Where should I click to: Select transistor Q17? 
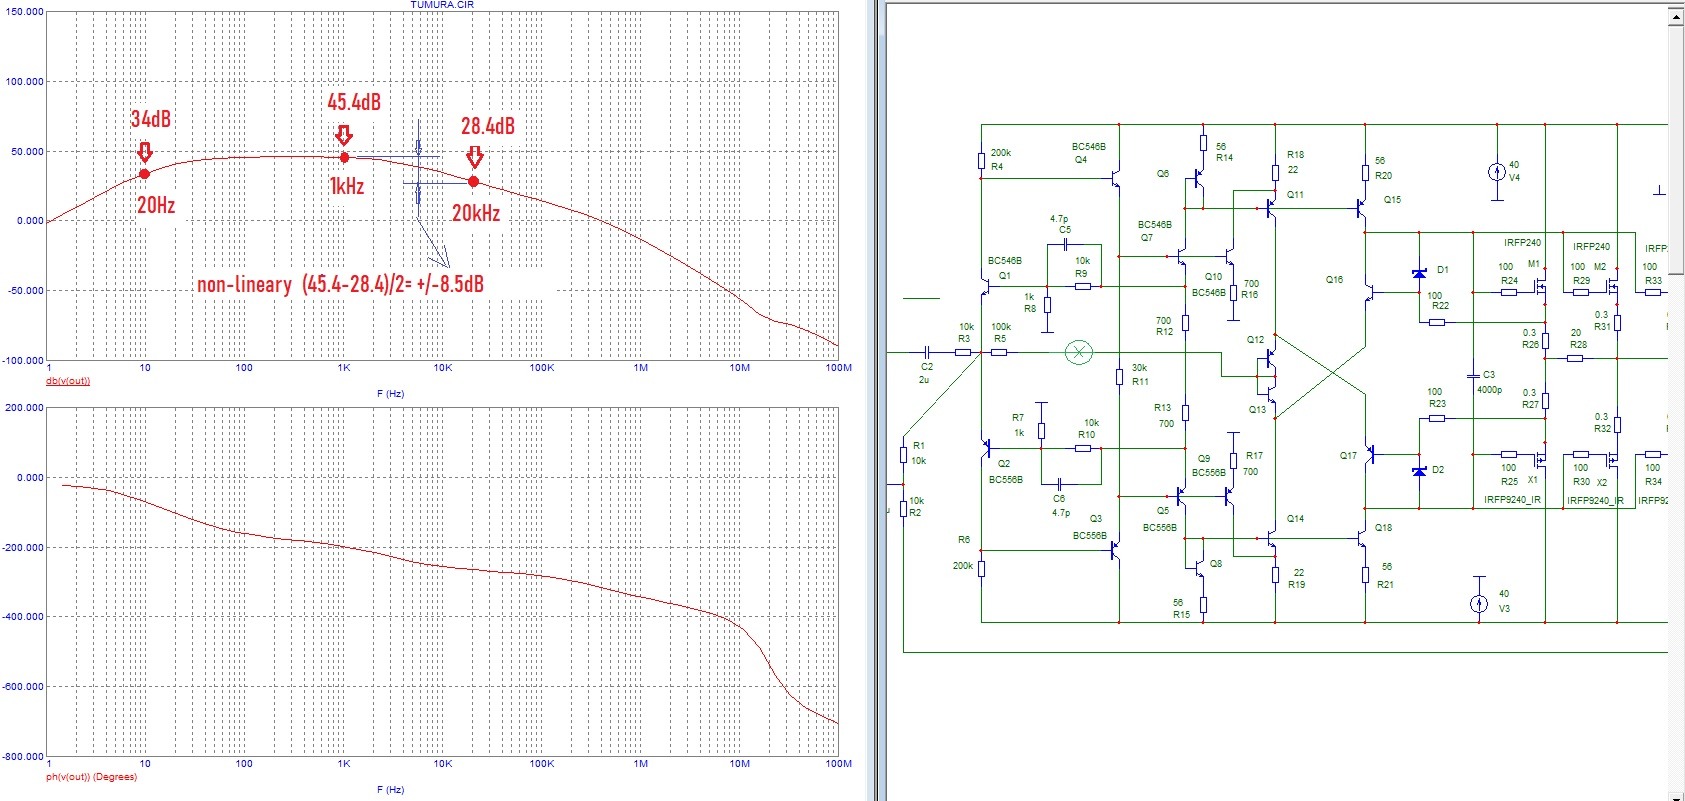[x=1370, y=455]
